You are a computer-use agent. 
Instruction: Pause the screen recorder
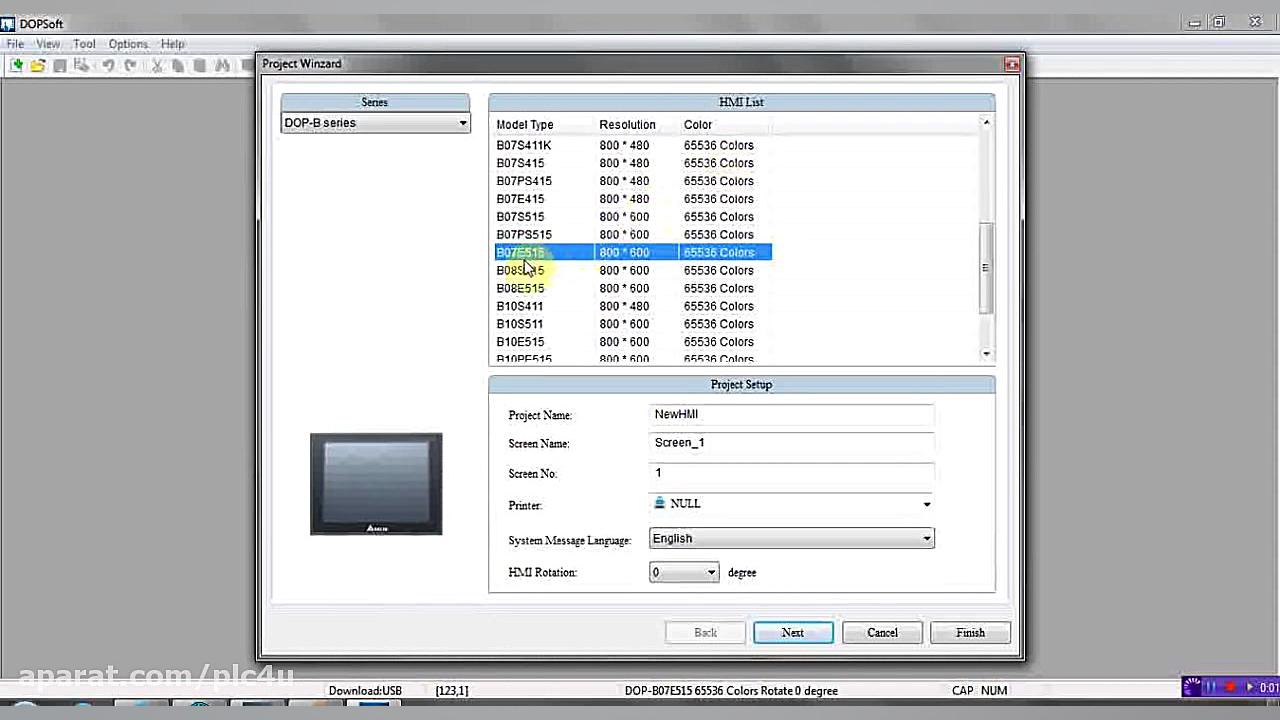tap(1211, 687)
